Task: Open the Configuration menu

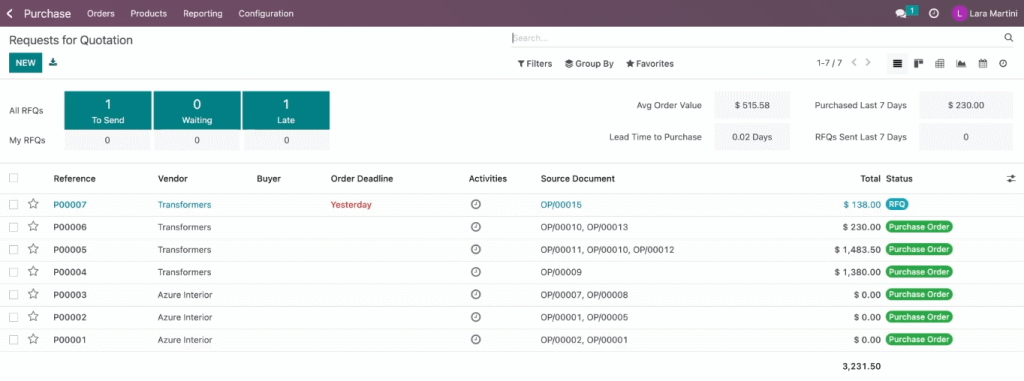Action: (x=266, y=13)
